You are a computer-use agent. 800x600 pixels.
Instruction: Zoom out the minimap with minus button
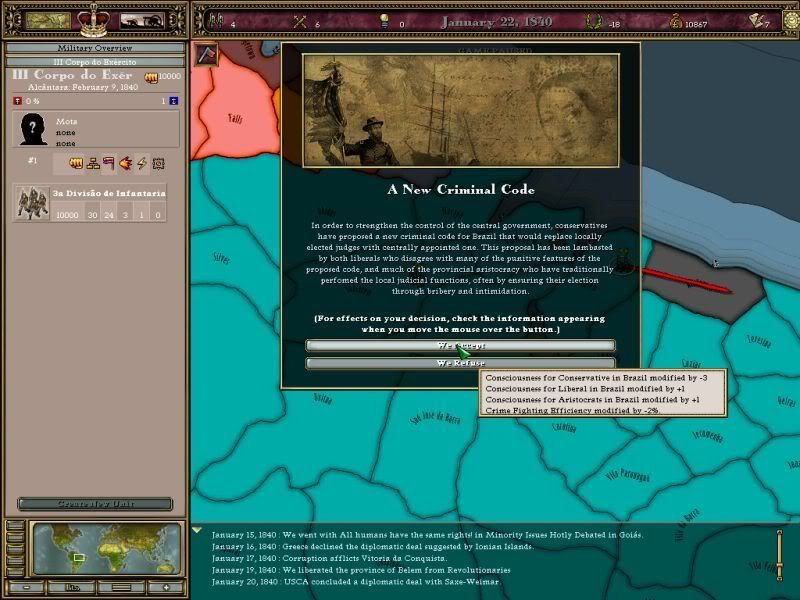pos(28,587)
